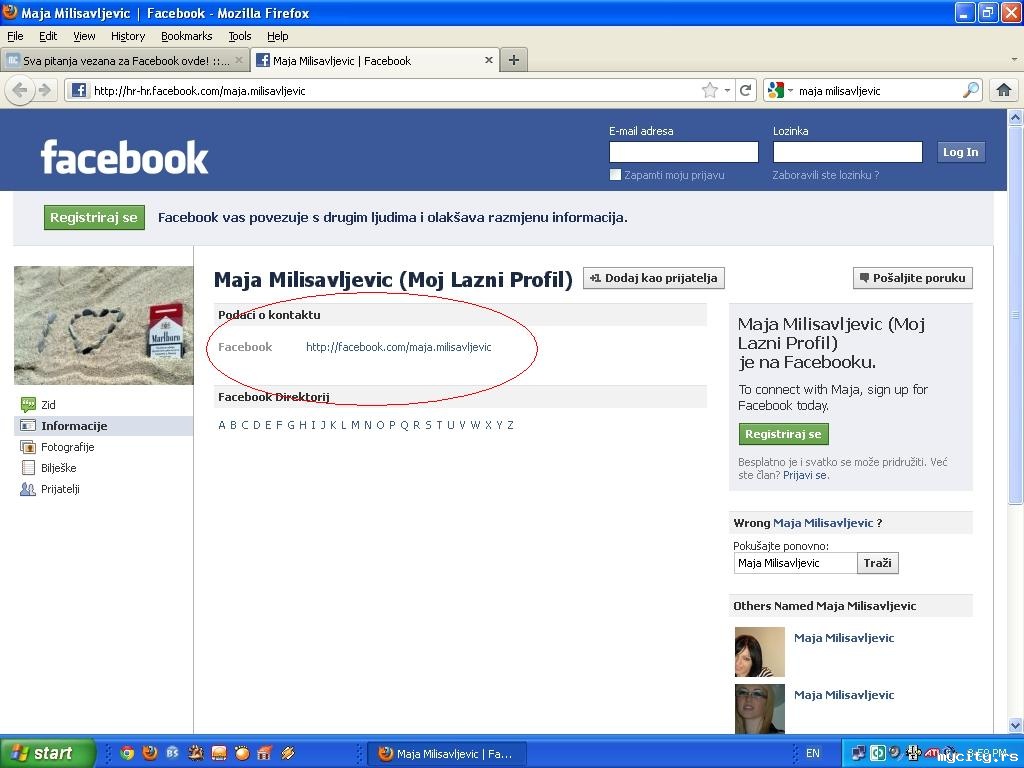Click the Home button icon

[1004, 90]
